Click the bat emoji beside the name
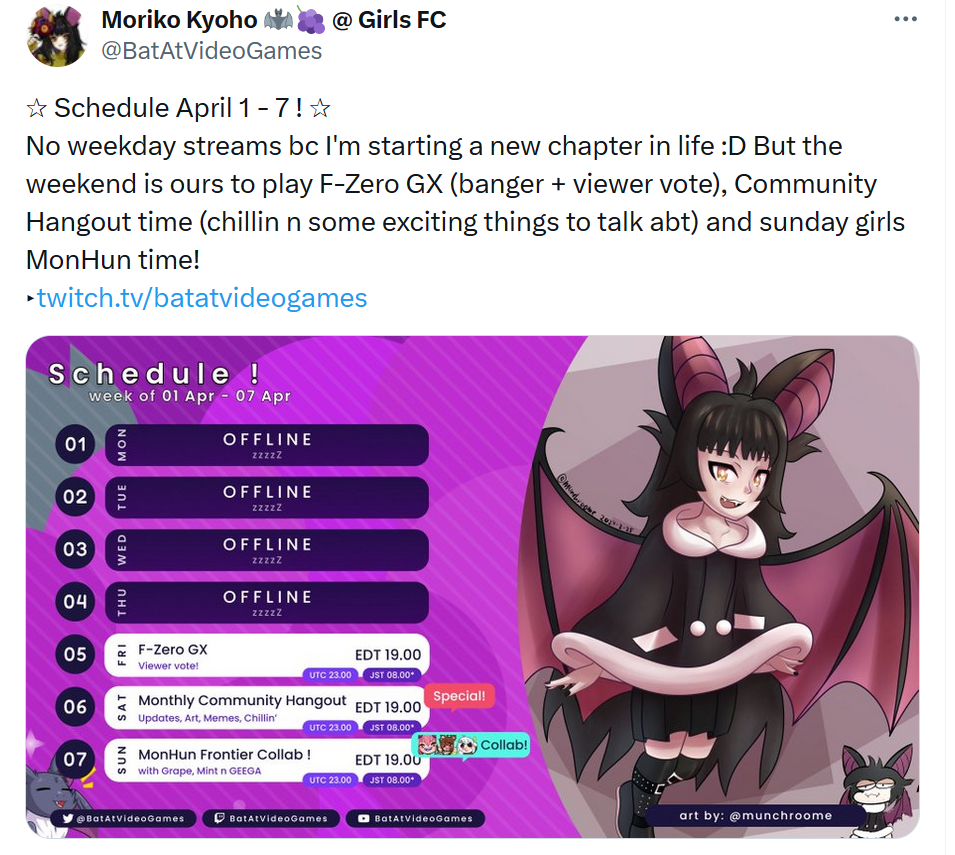 click(x=278, y=21)
